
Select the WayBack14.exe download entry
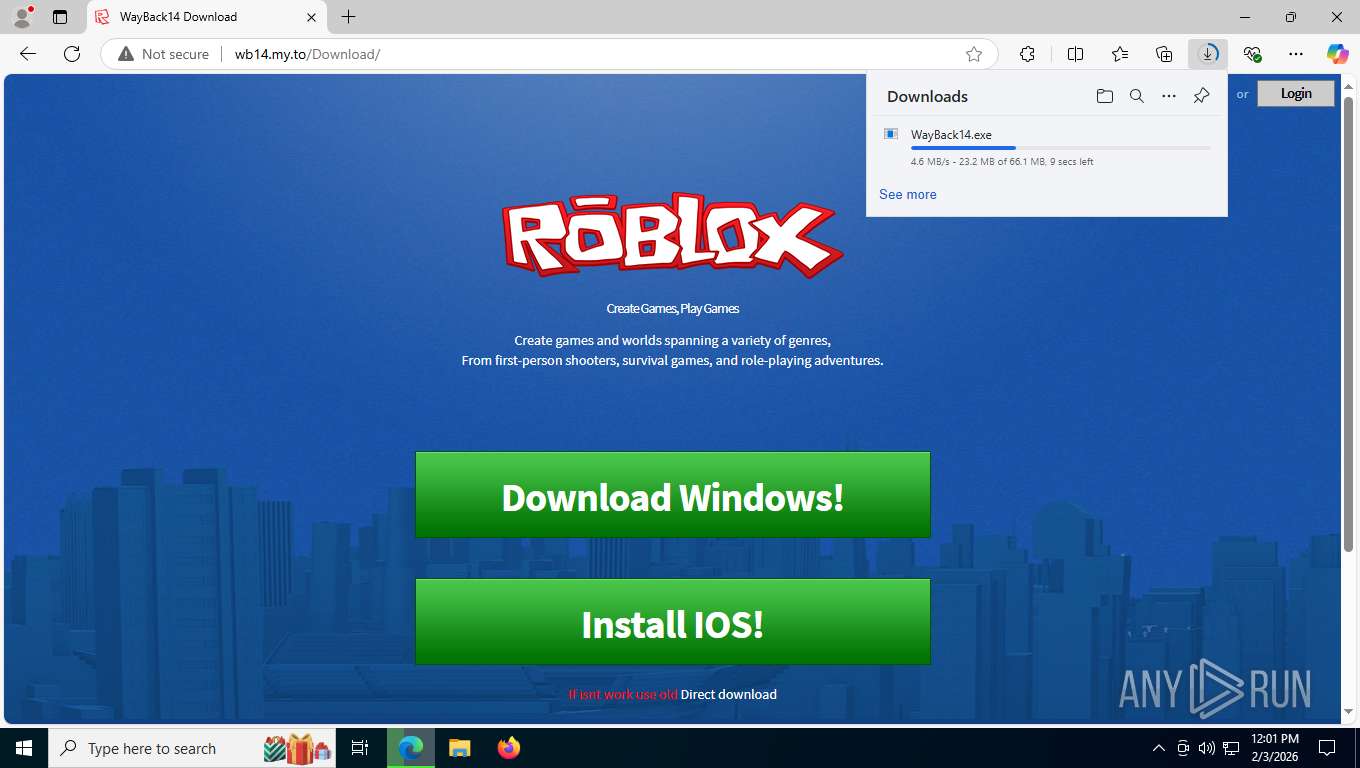coord(1047,147)
